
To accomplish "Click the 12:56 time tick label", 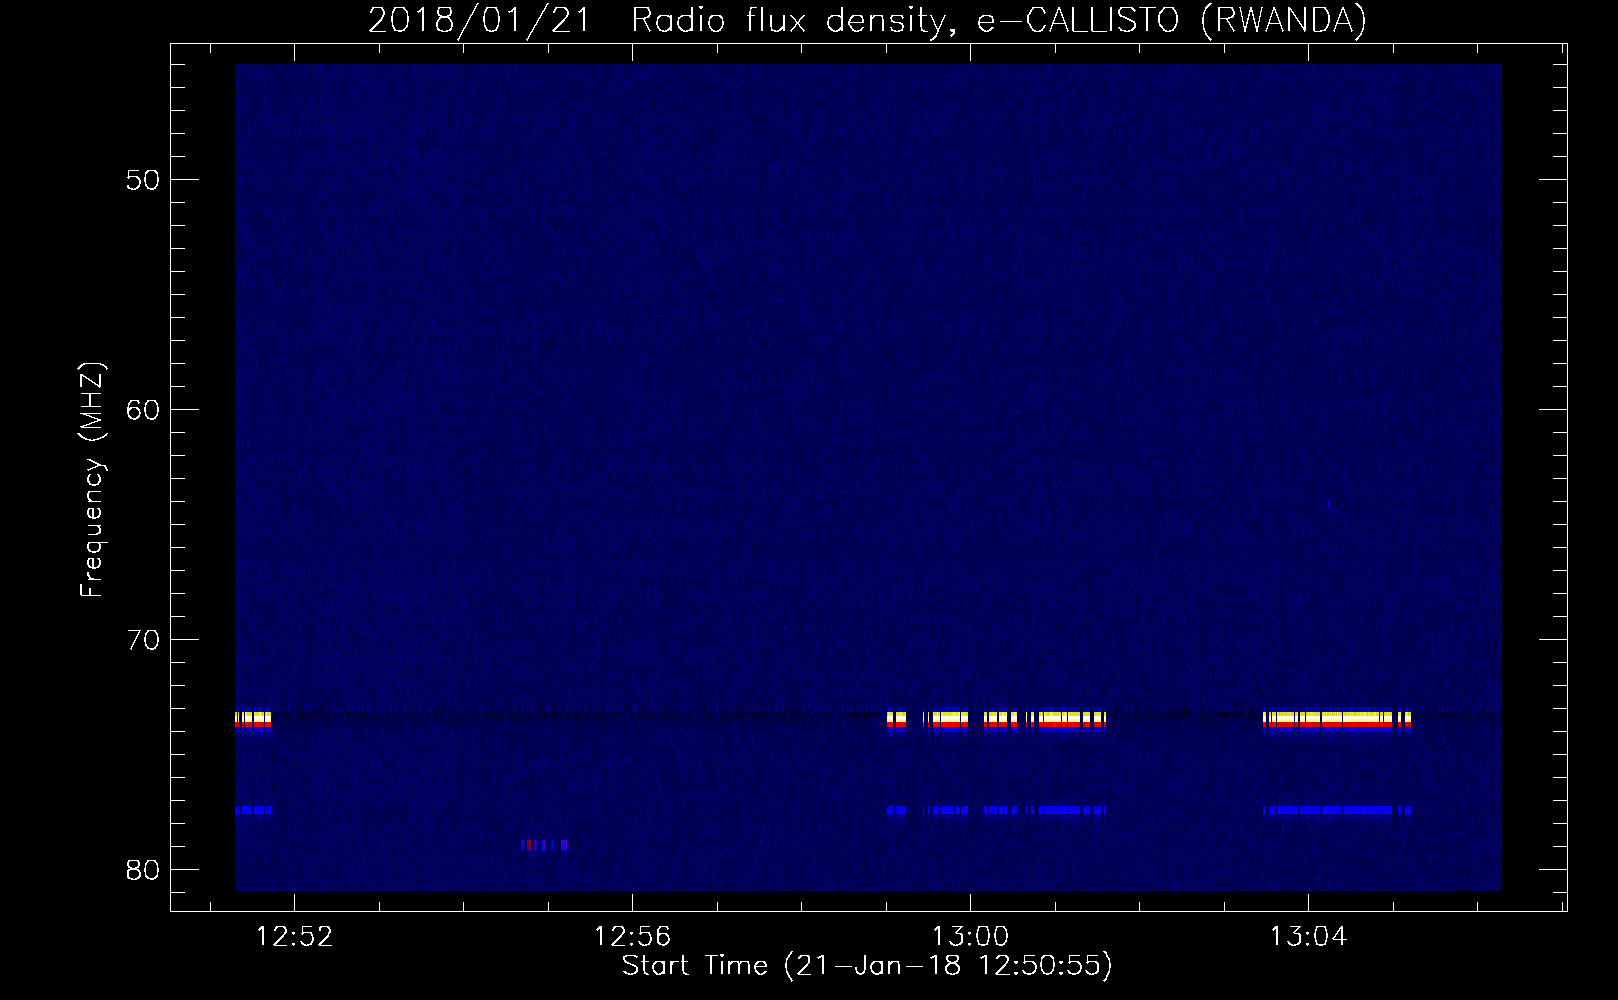I will coord(632,937).
